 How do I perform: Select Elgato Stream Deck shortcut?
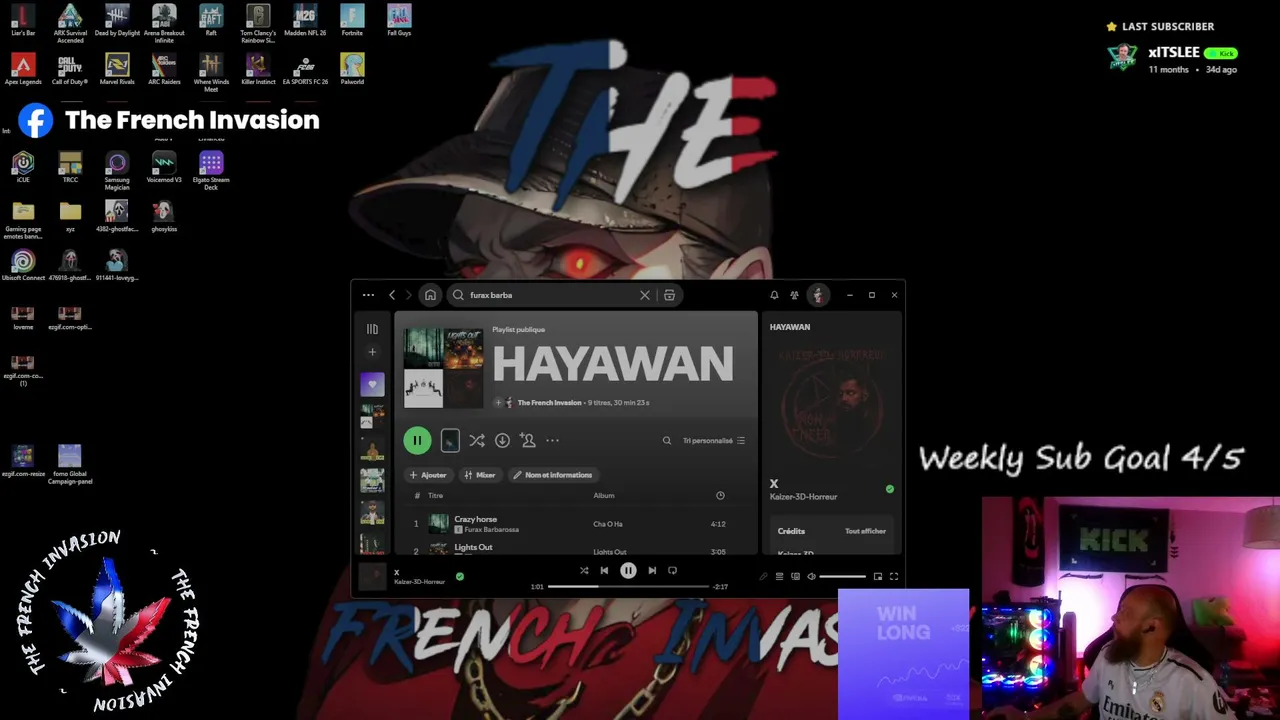pyautogui.click(x=211, y=171)
